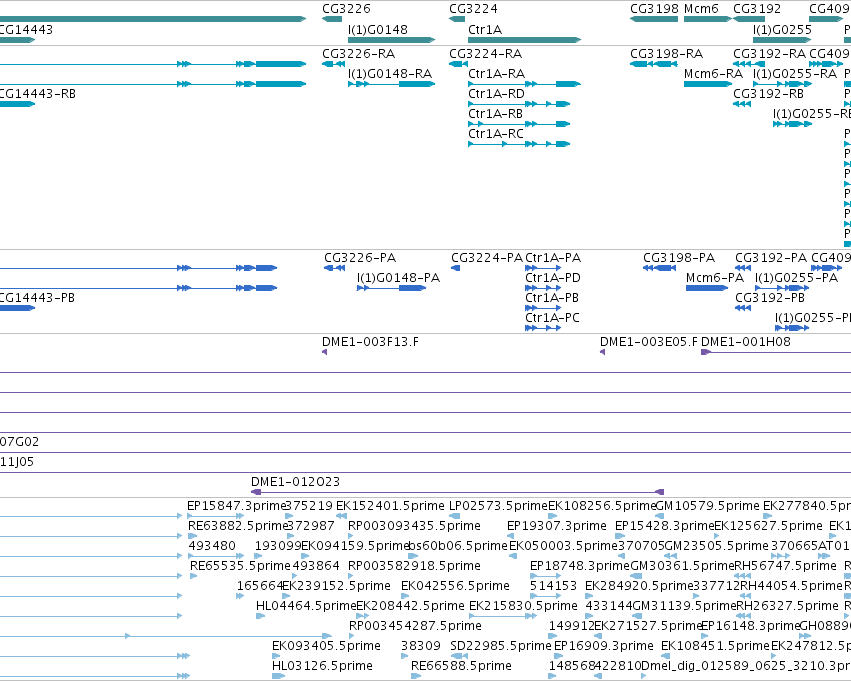Select the Mcm6-PA protein label
851x681 pixels.
pos(715,277)
